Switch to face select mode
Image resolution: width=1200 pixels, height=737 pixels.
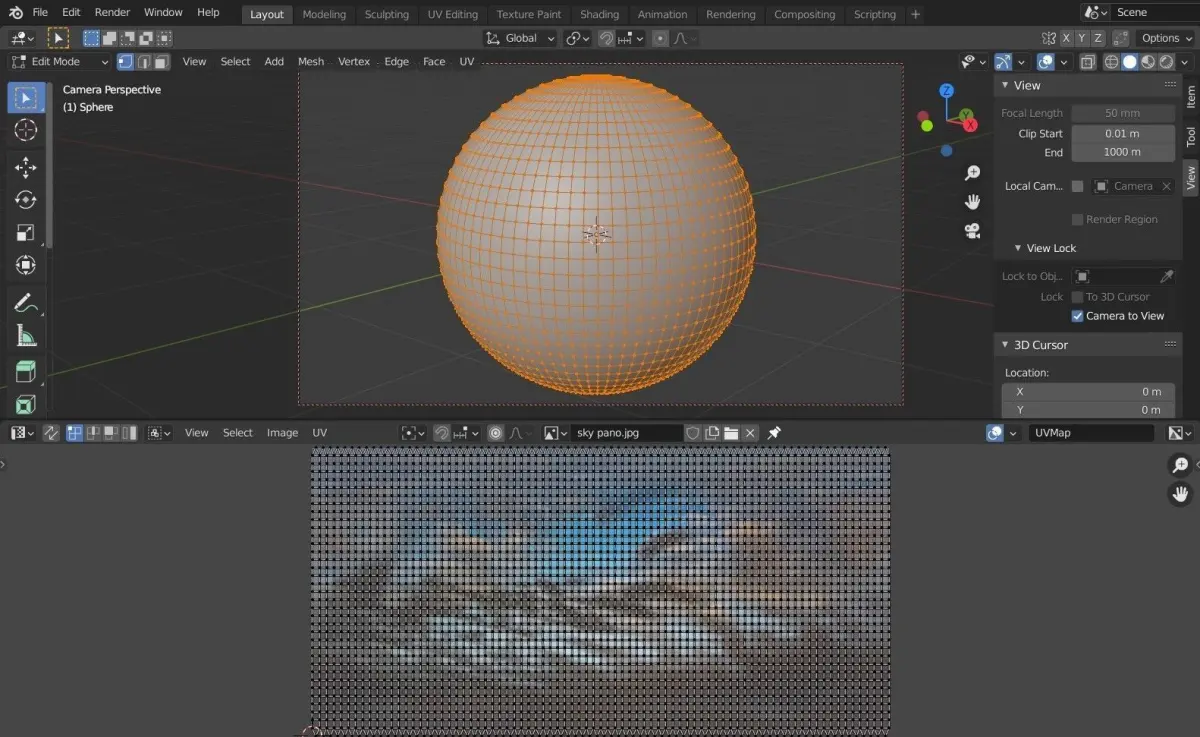click(x=161, y=62)
